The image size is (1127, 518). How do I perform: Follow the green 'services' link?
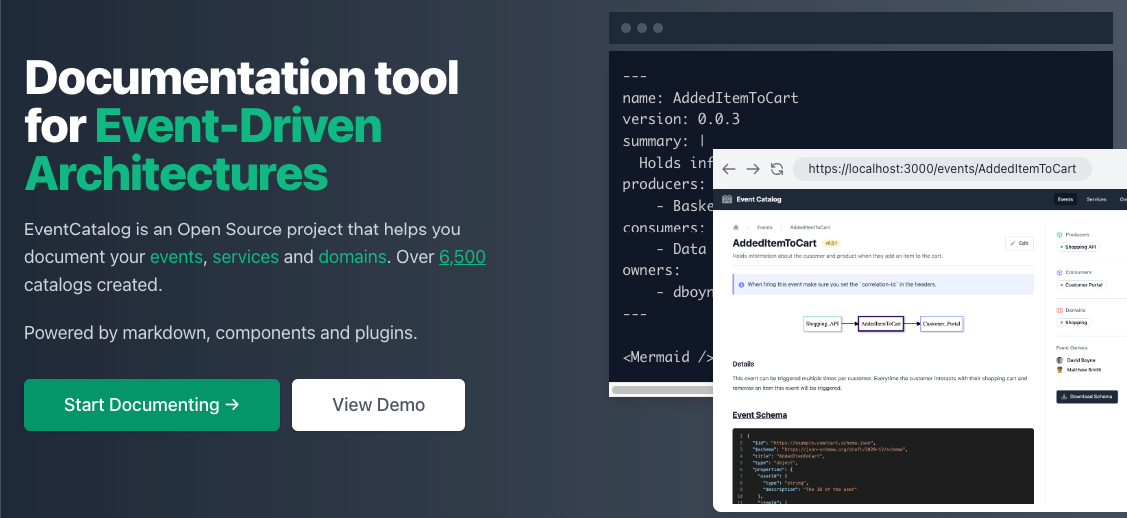pyautogui.click(x=245, y=256)
